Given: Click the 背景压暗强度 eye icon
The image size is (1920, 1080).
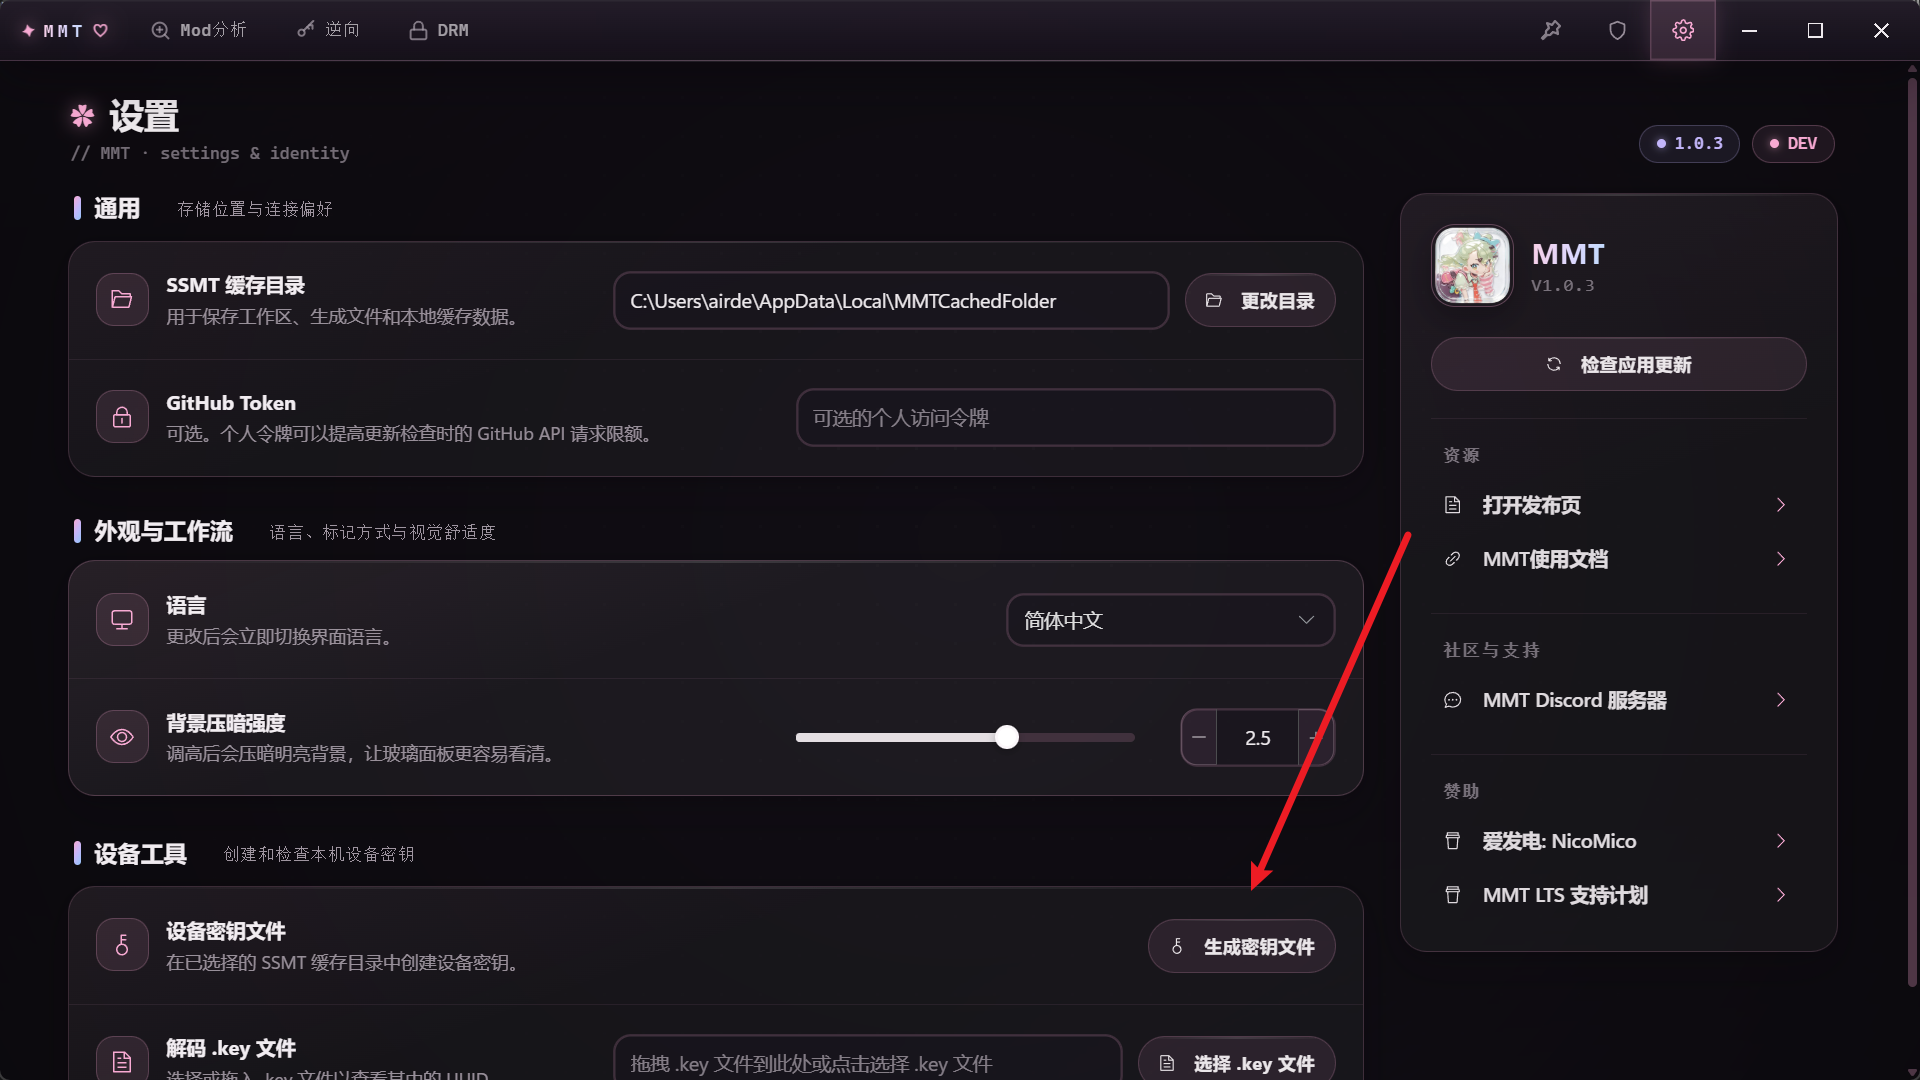Looking at the screenshot, I should click(x=122, y=737).
